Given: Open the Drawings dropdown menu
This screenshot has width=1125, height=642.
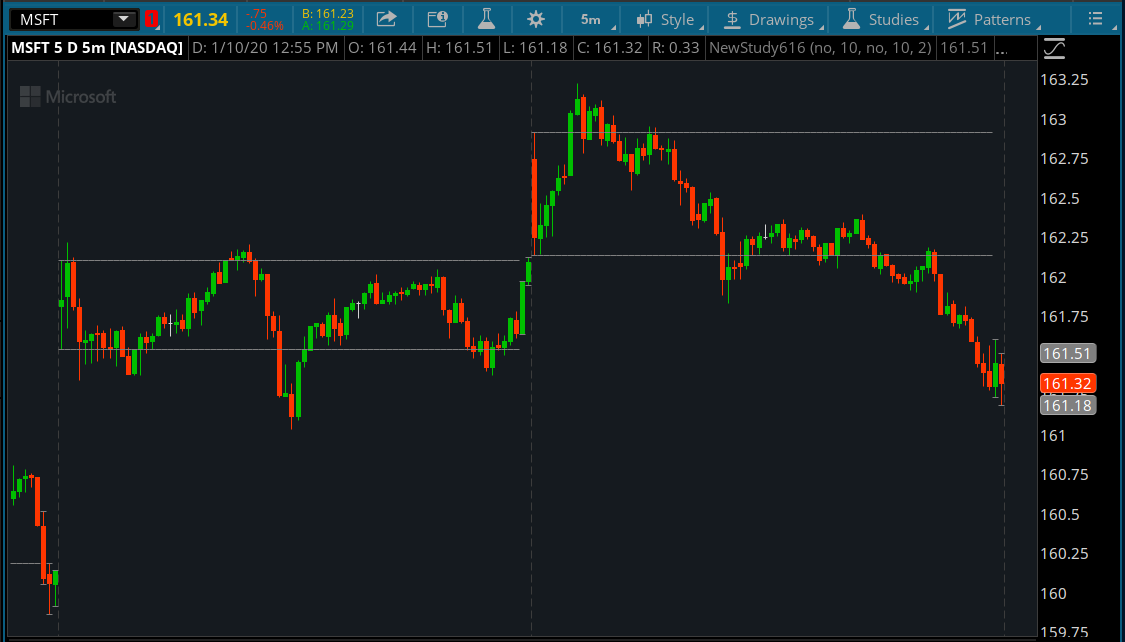Looking at the screenshot, I should click(x=770, y=19).
